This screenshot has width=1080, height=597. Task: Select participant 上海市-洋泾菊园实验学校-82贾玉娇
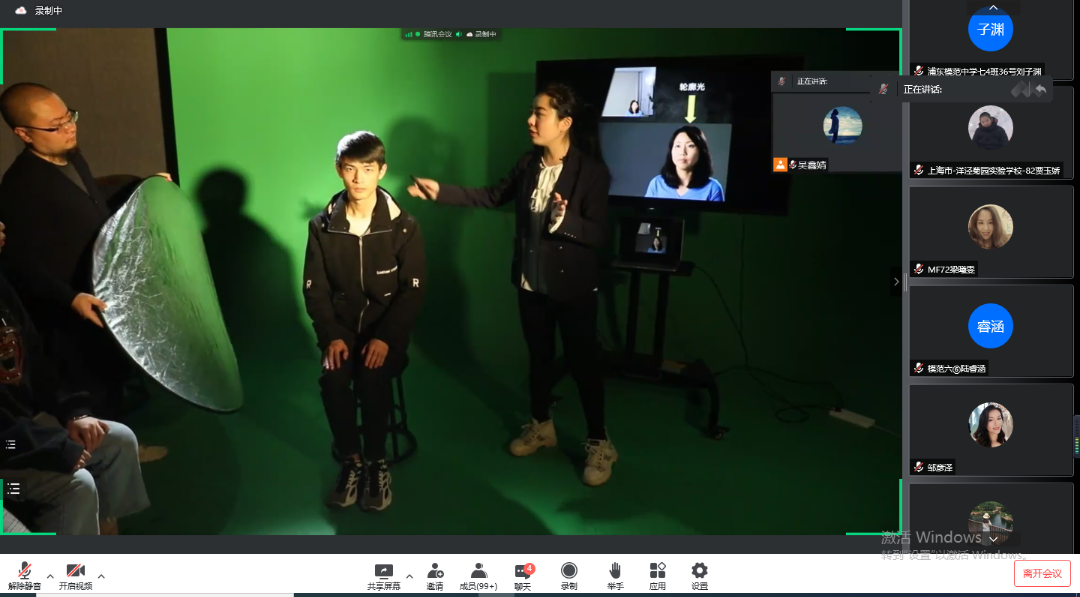[x=990, y=132]
